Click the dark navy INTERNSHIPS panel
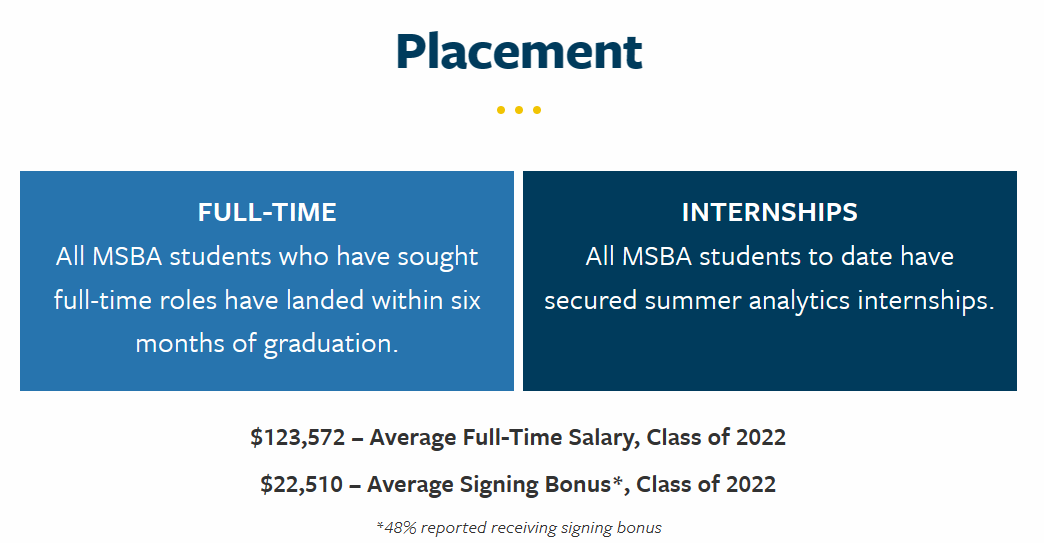Image resolution: width=1044 pixels, height=543 pixels. [770, 281]
